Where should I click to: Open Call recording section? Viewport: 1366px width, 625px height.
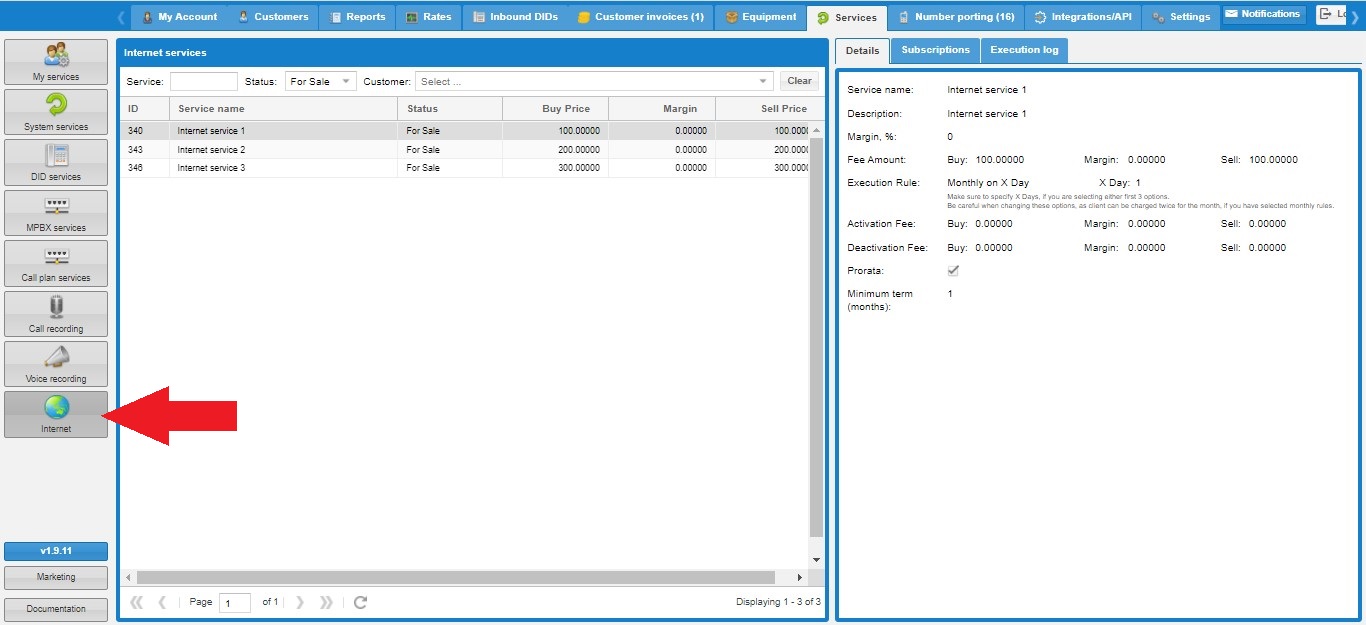pyautogui.click(x=56, y=314)
